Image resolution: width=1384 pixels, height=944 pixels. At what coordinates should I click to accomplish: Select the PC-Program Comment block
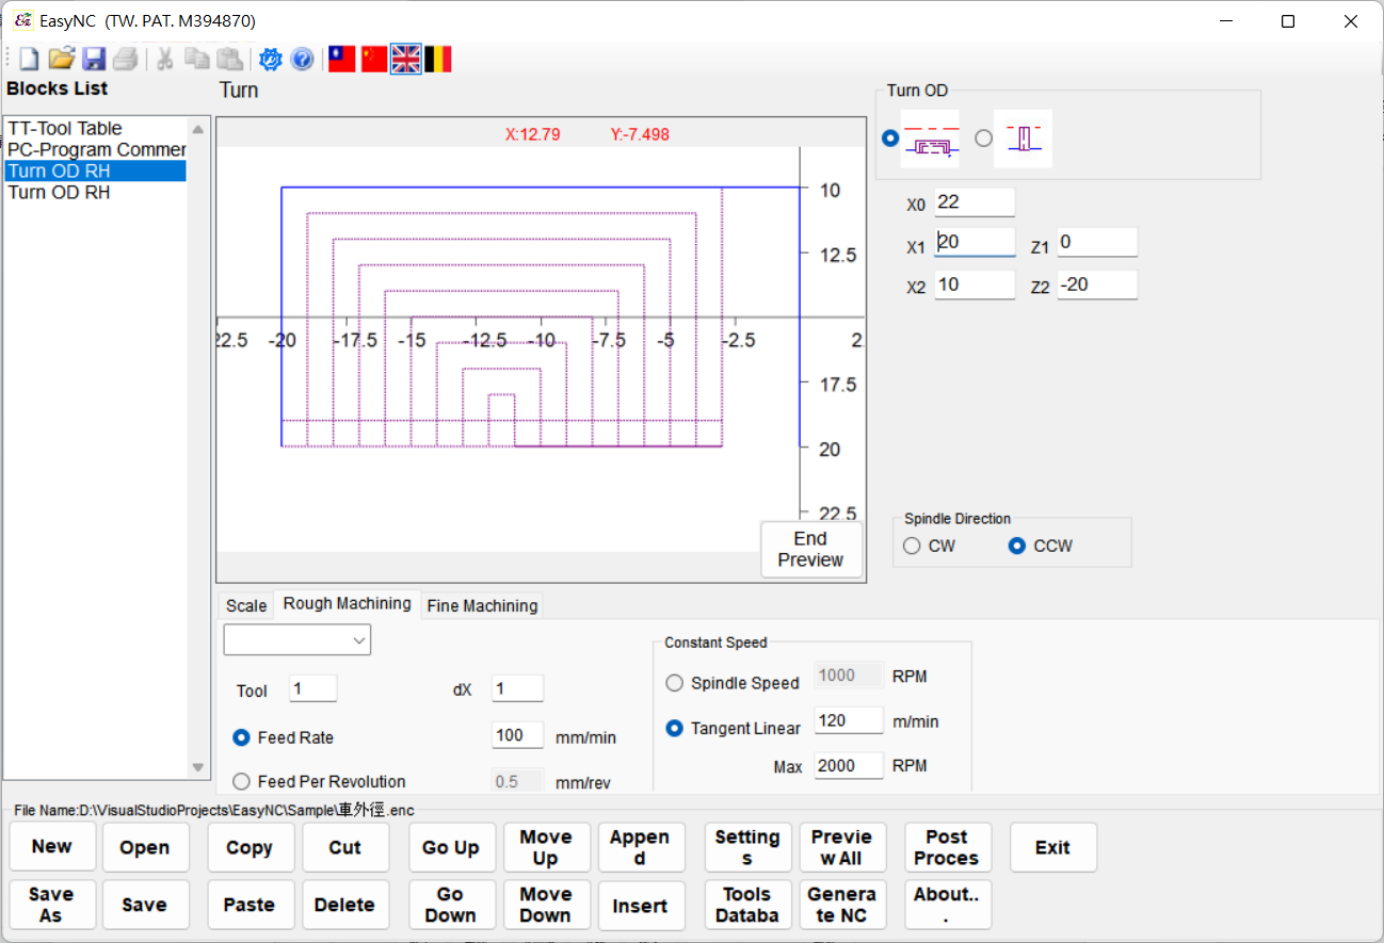click(96, 150)
